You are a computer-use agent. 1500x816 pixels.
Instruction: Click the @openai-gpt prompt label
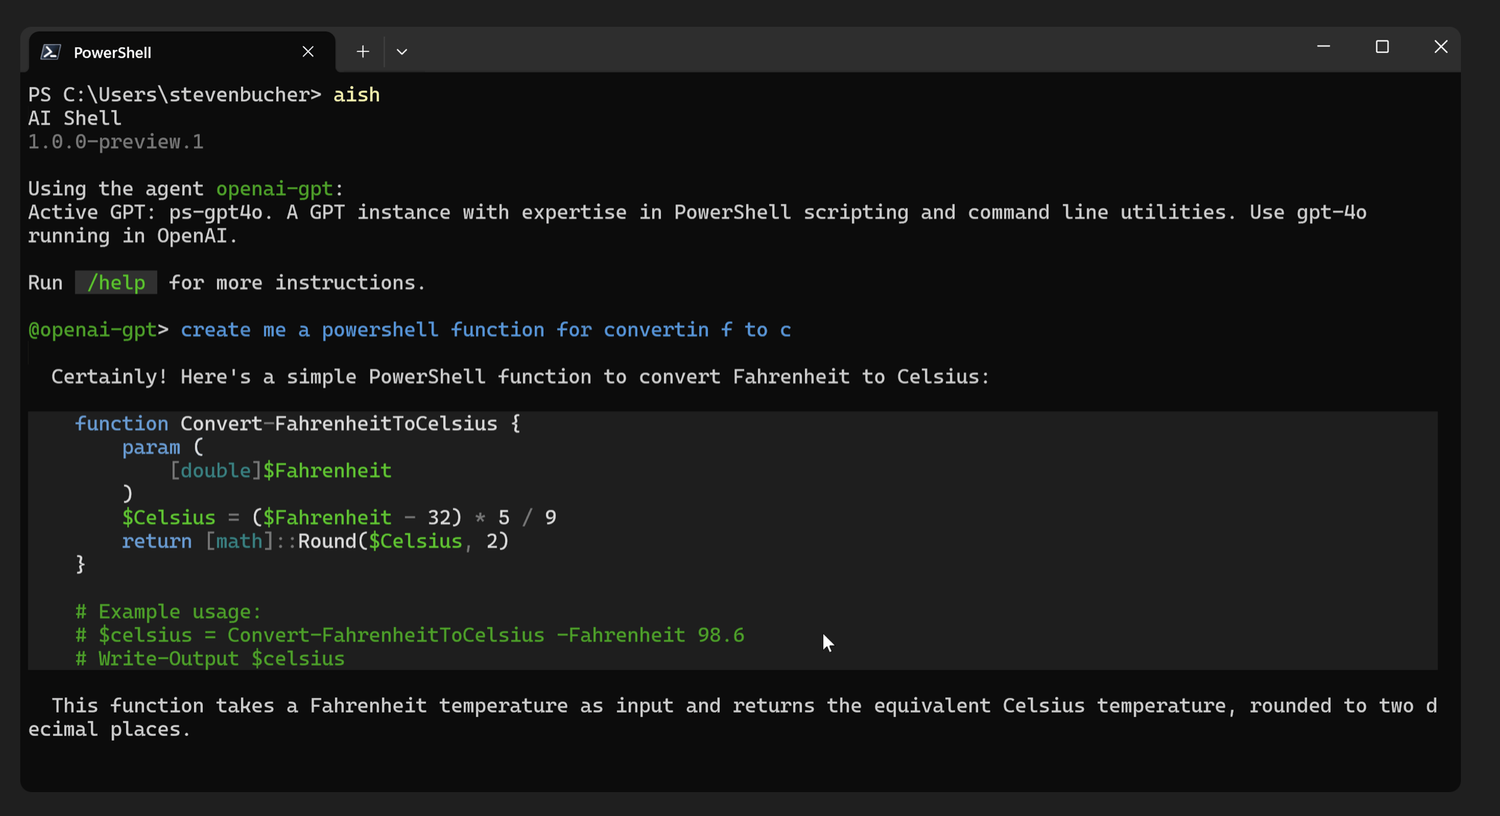93,330
